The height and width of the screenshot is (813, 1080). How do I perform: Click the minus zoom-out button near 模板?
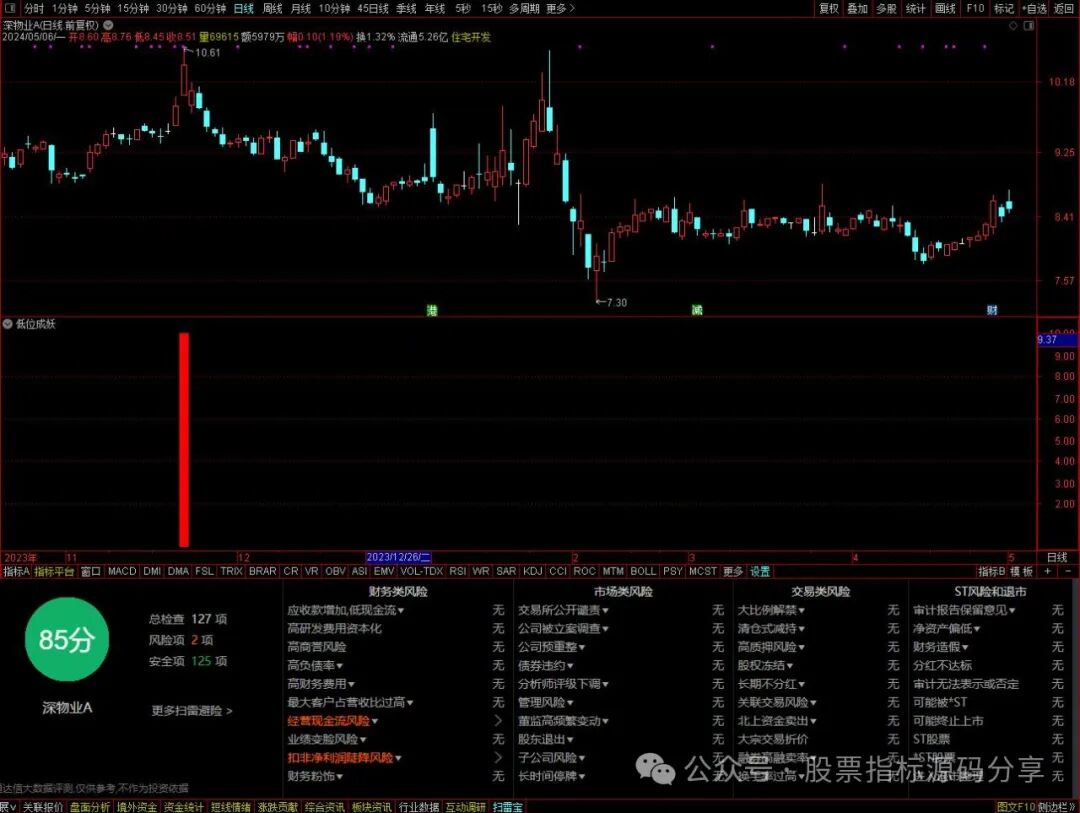[1068, 571]
